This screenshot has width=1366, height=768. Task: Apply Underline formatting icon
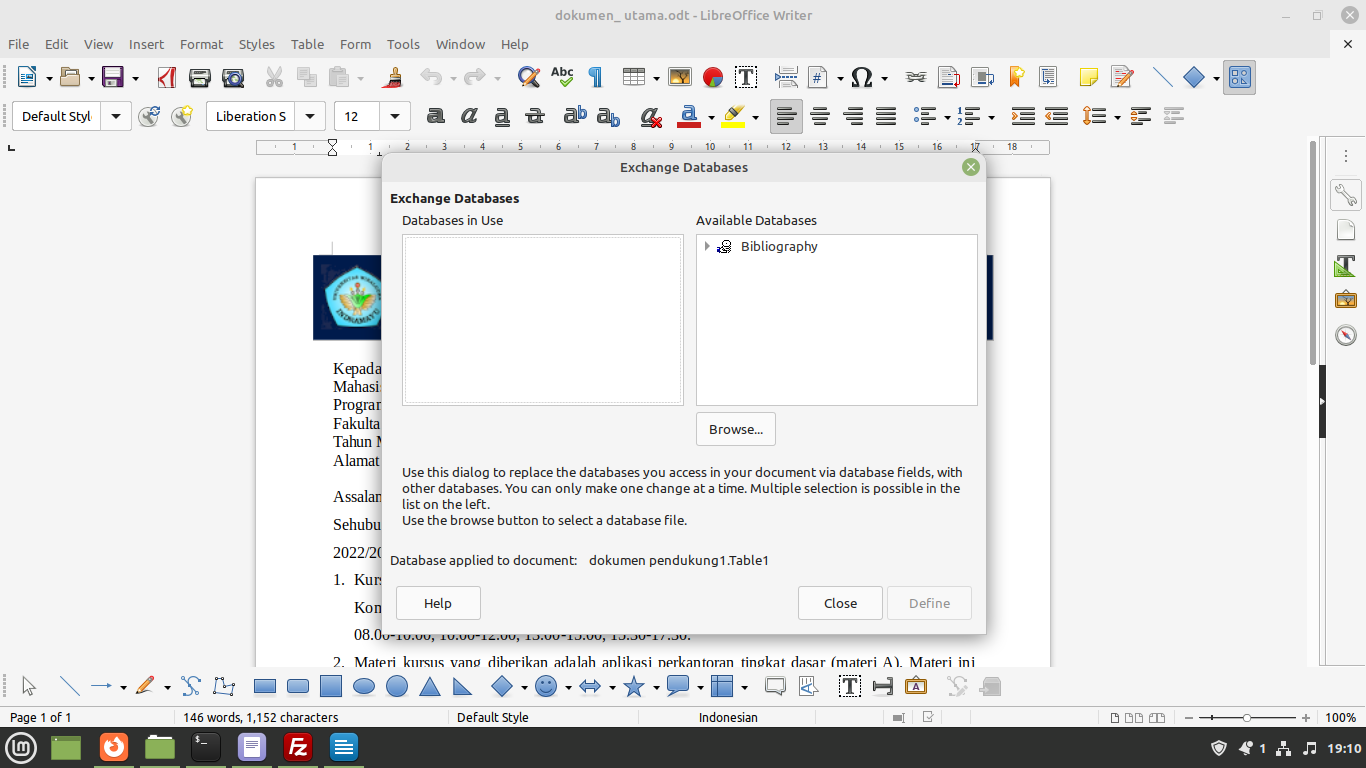tap(502, 116)
